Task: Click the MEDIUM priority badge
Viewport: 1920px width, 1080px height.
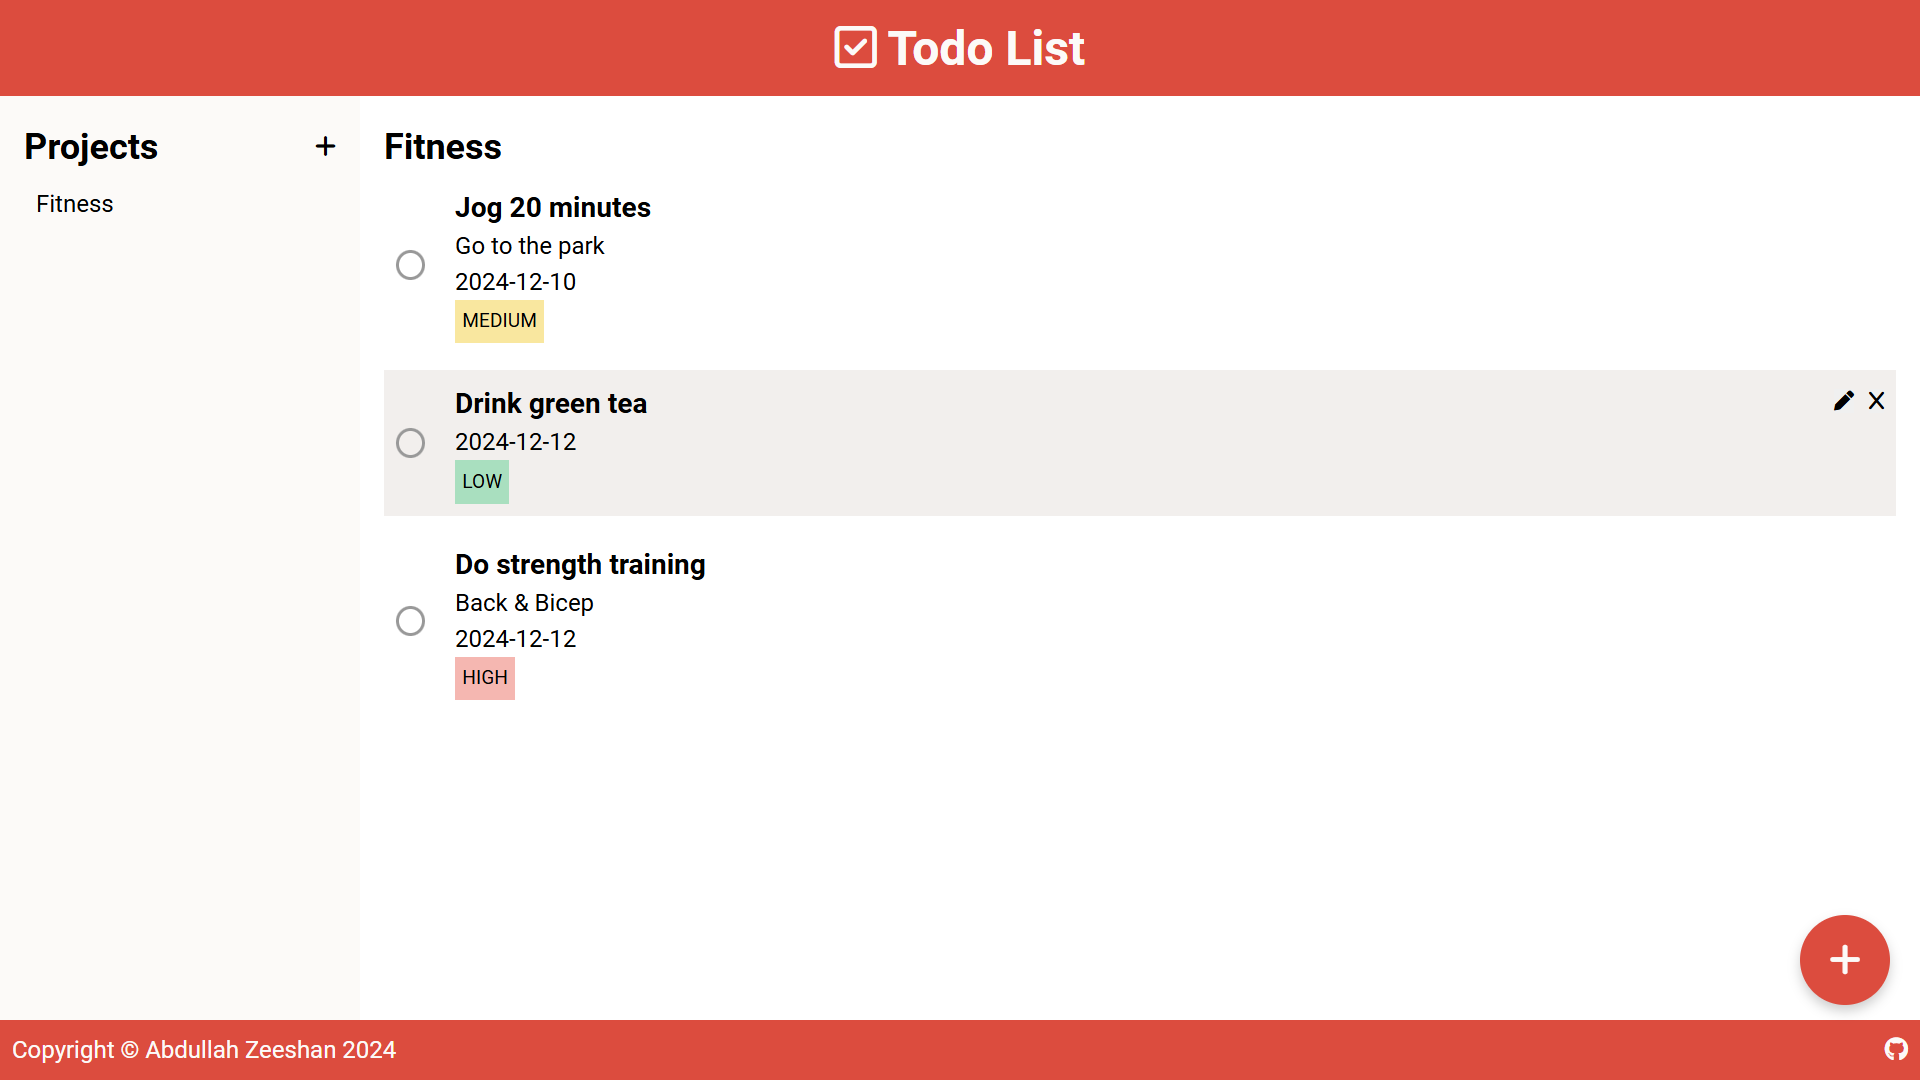Action: (499, 321)
